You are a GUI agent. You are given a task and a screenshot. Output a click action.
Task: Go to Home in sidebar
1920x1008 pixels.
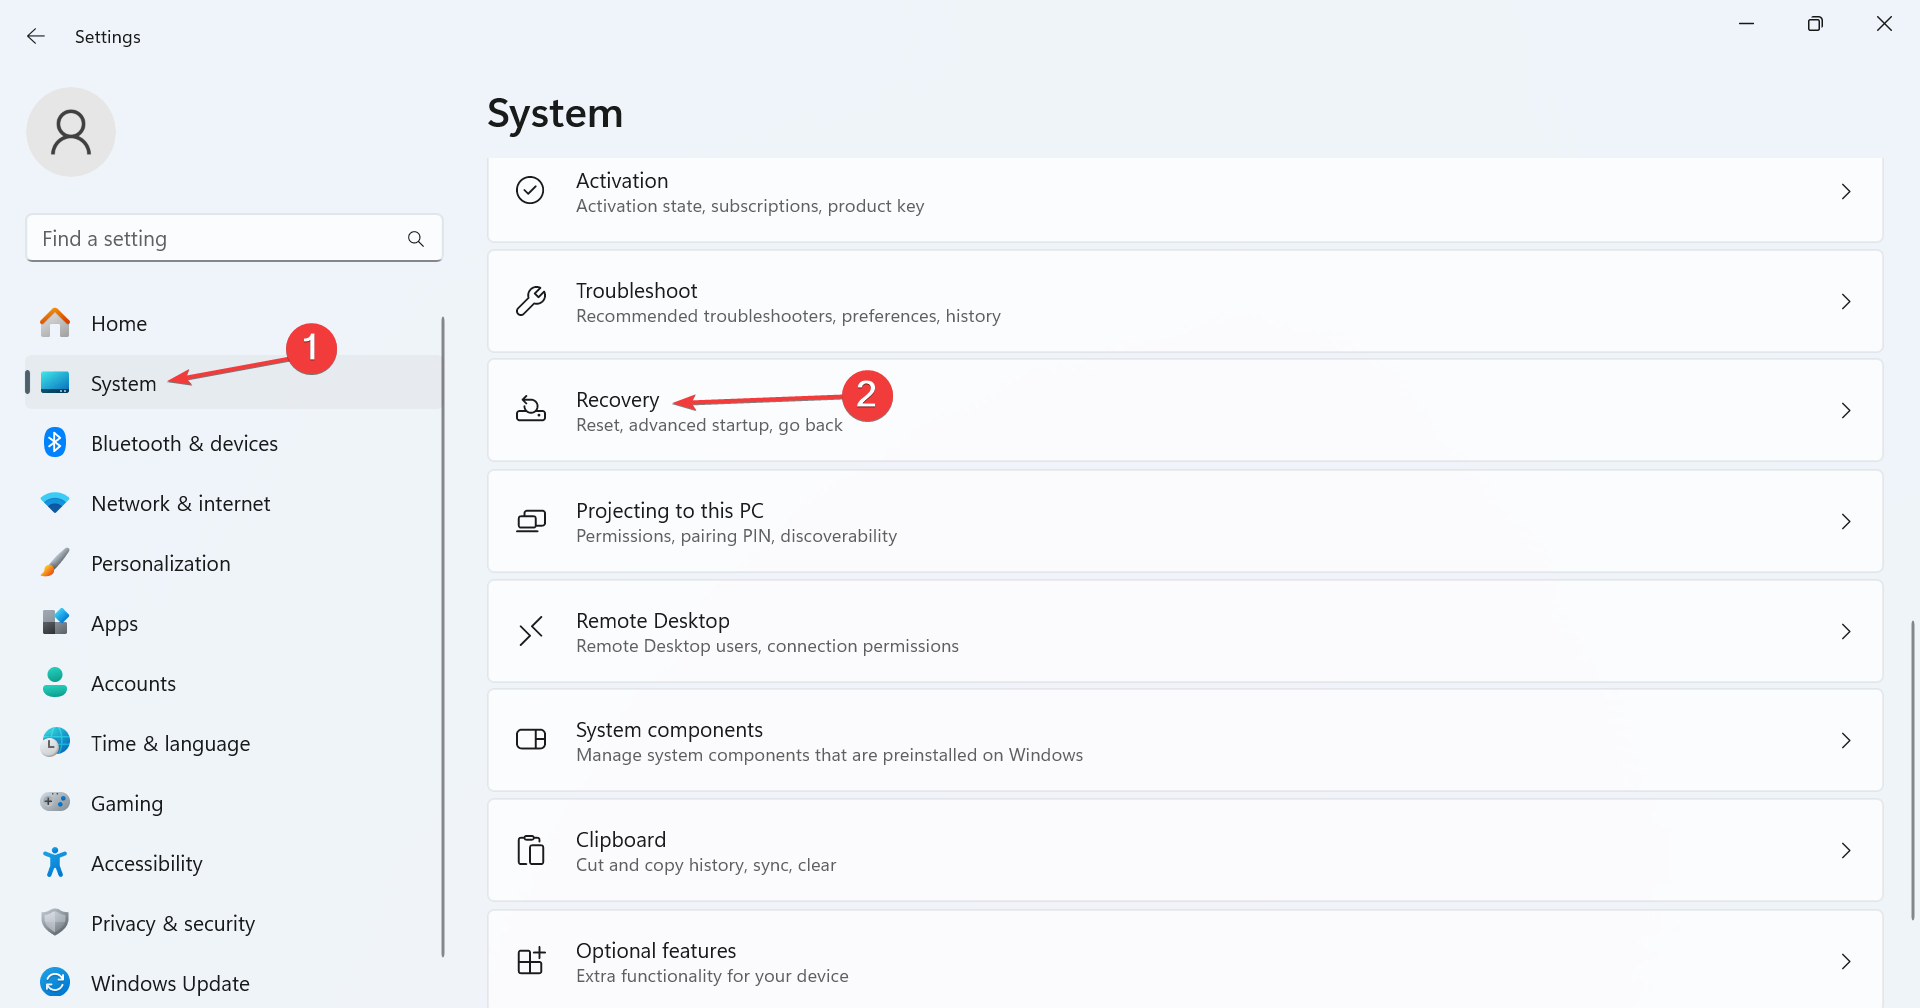[x=233, y=323]
